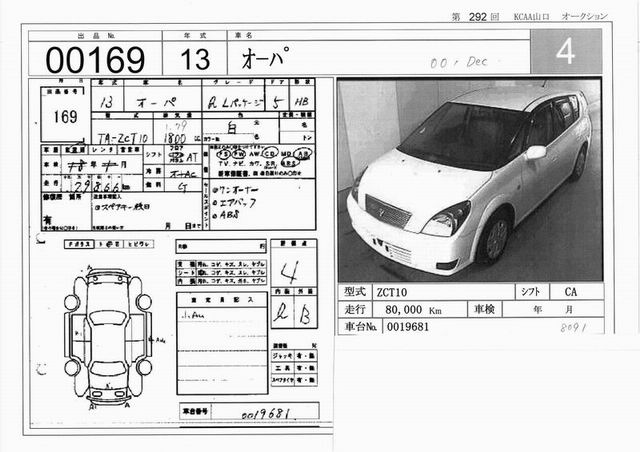Click the circled PS equipment option
The width and height of the screenshot is (640, 452).
point(223,154)
